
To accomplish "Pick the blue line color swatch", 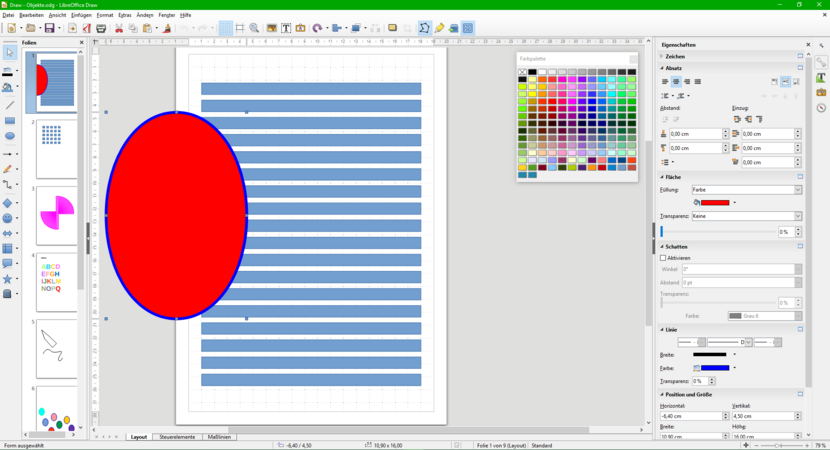I will [714, 368].
